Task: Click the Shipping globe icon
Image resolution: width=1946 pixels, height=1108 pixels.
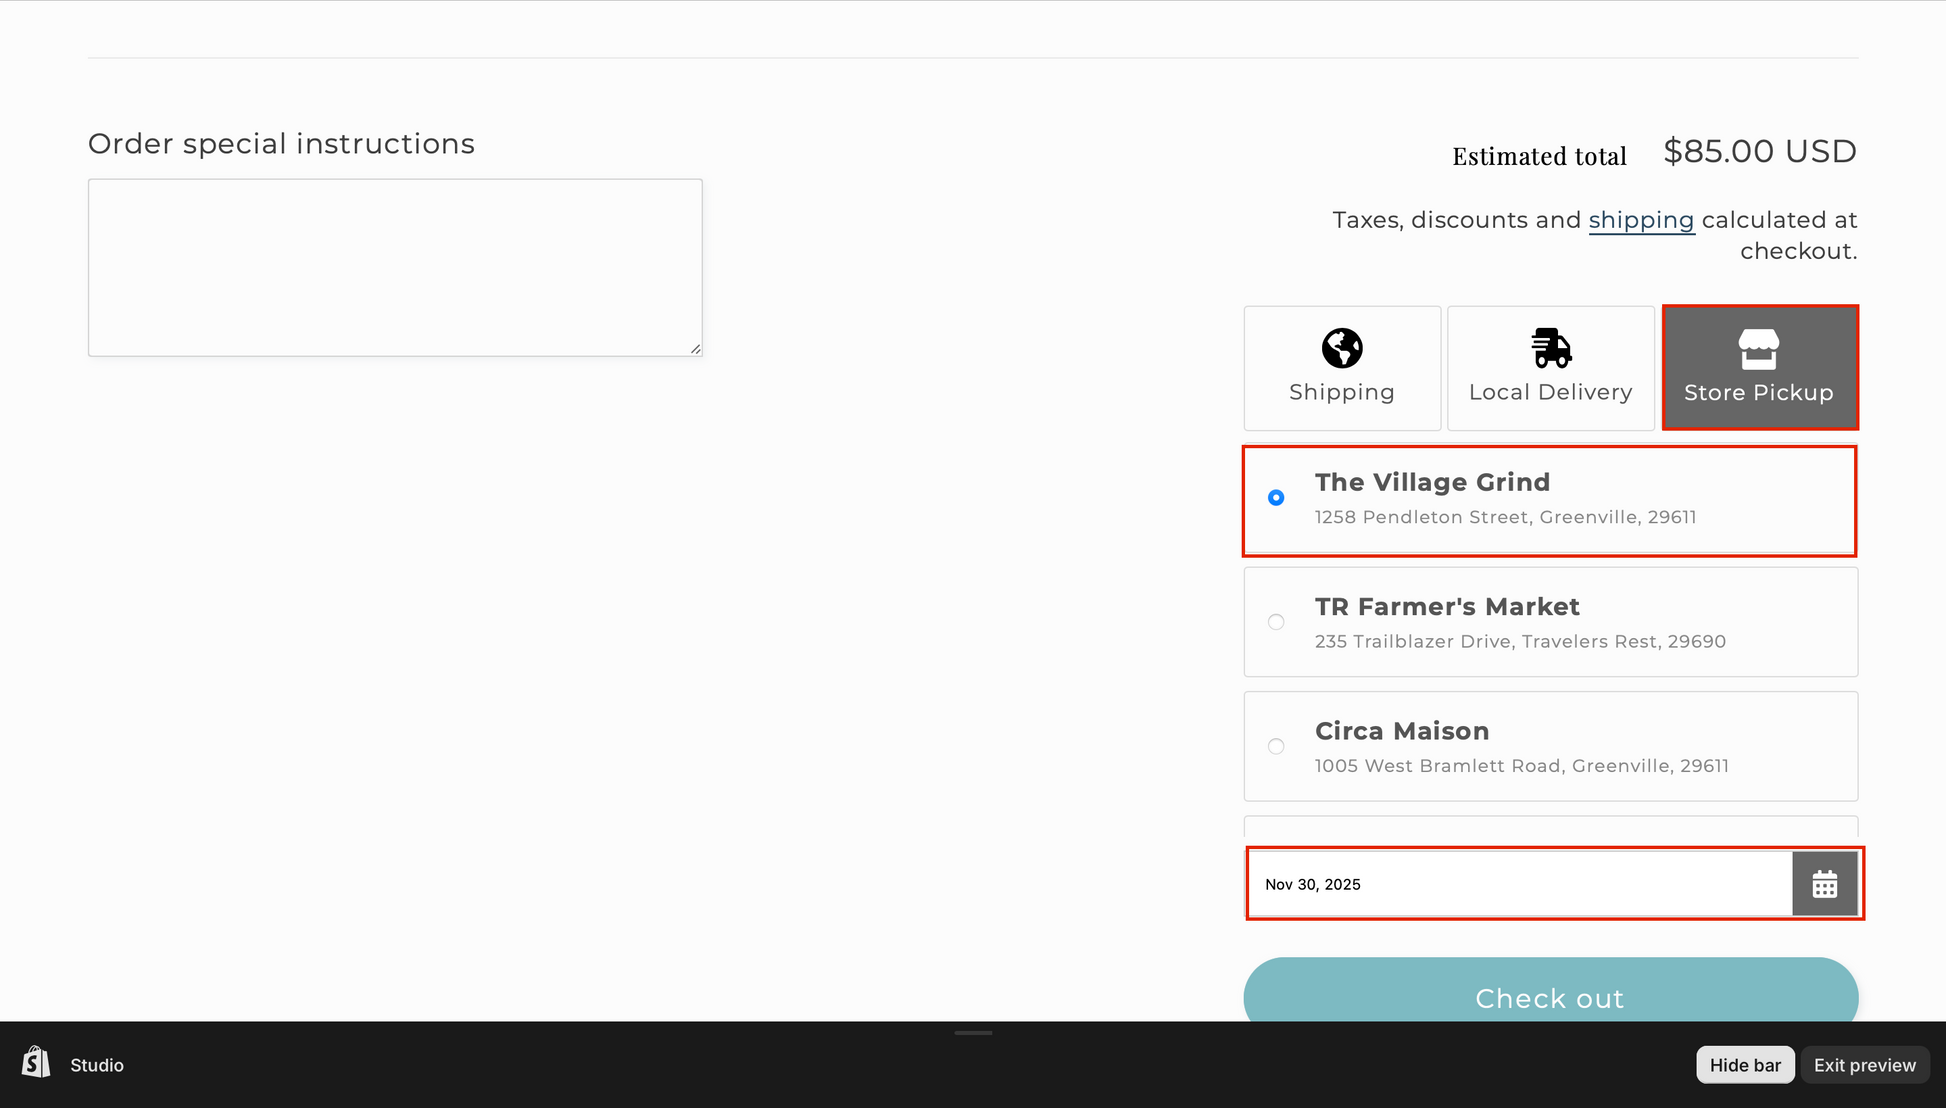Action: 1341,348
